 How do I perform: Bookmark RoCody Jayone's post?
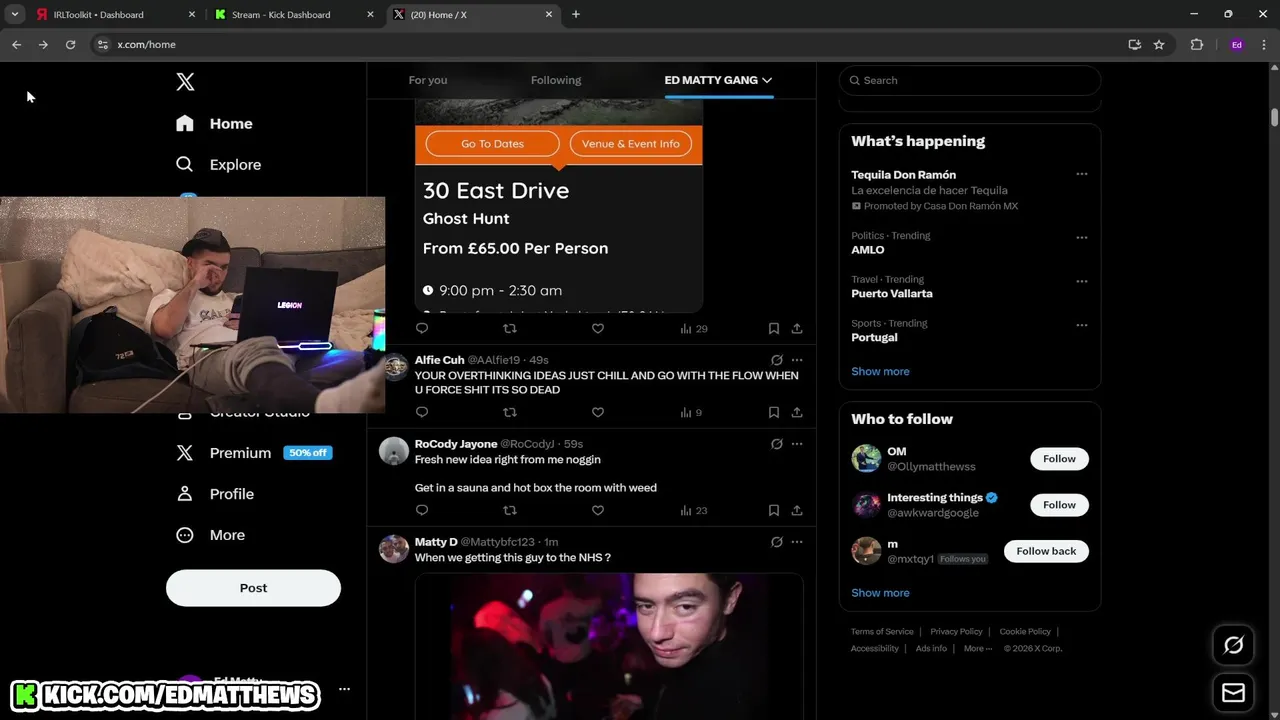774,510
